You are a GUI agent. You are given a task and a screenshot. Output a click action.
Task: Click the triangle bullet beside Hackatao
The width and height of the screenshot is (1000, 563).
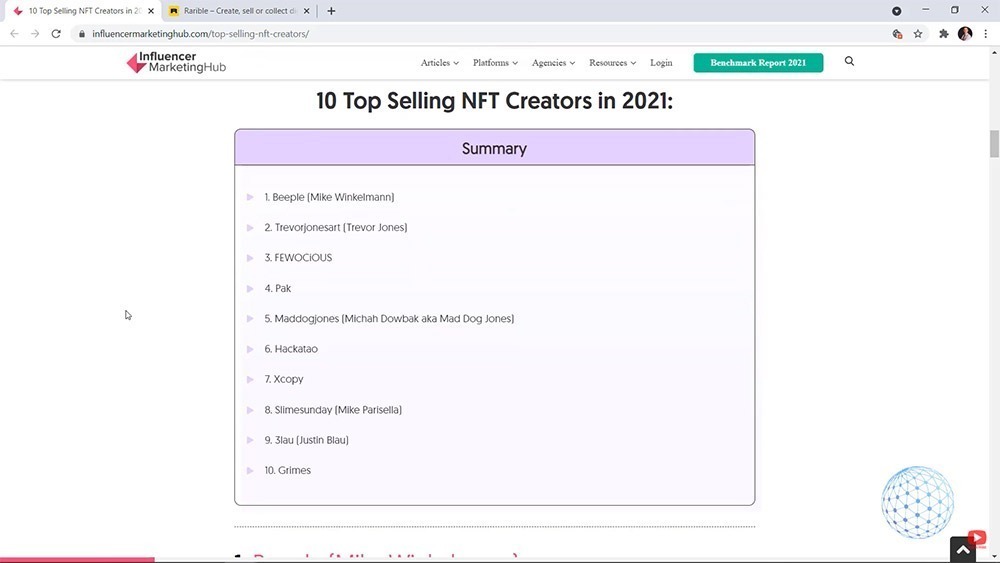pos(250,349)
